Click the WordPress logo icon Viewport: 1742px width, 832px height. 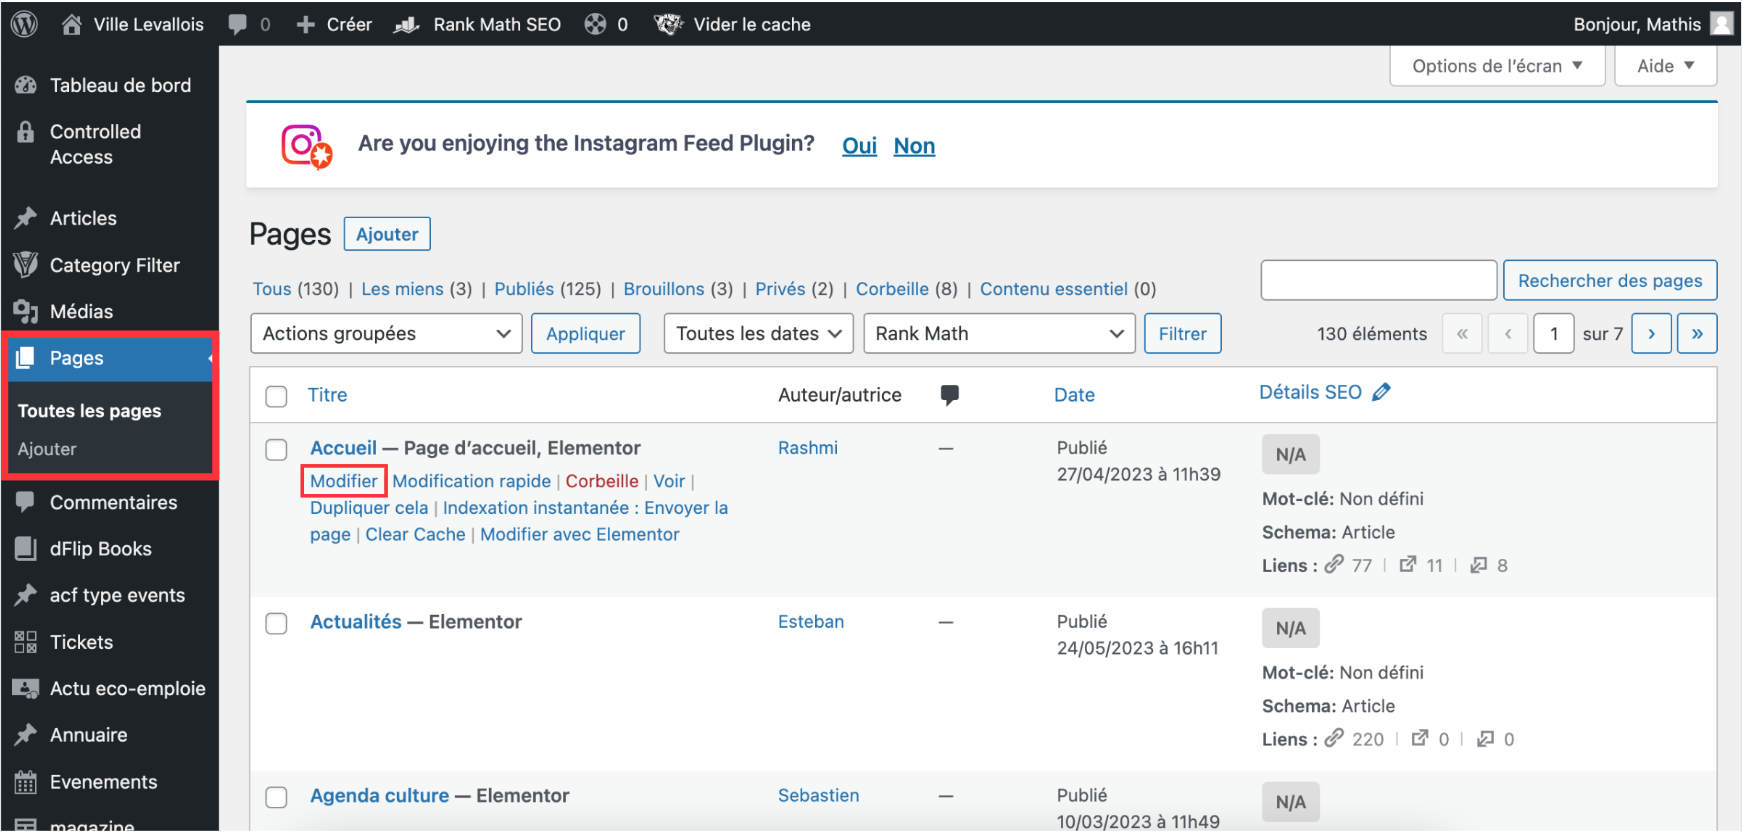(24, 24)
